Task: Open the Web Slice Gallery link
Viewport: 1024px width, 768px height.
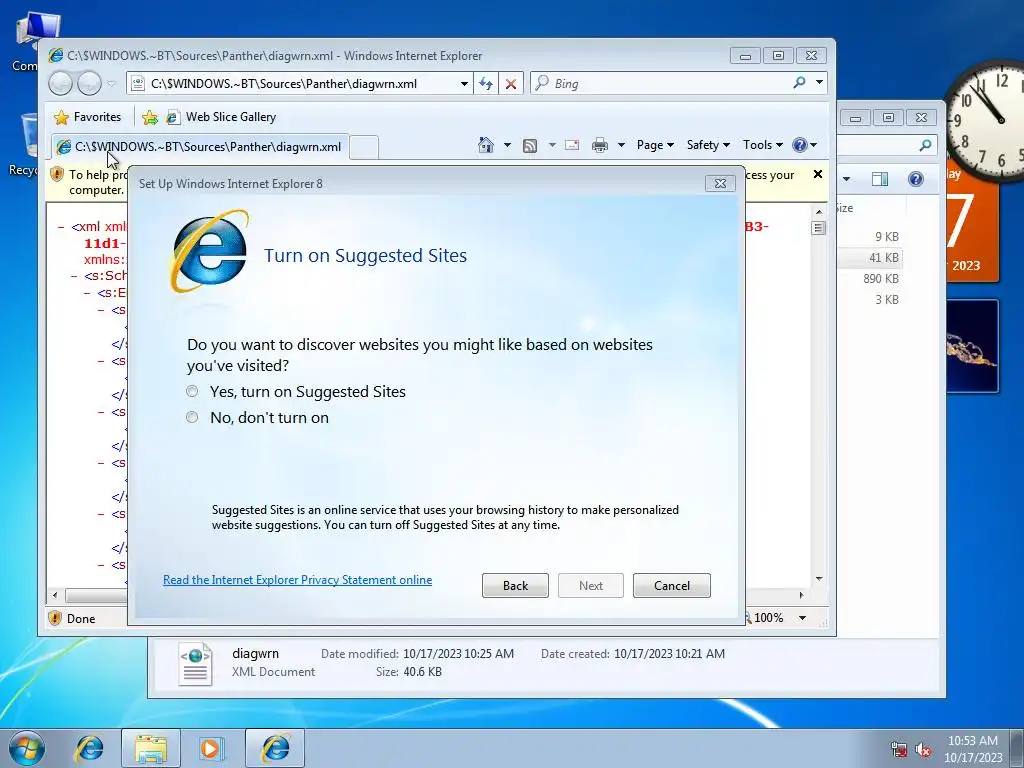Action: coord(221,117)
